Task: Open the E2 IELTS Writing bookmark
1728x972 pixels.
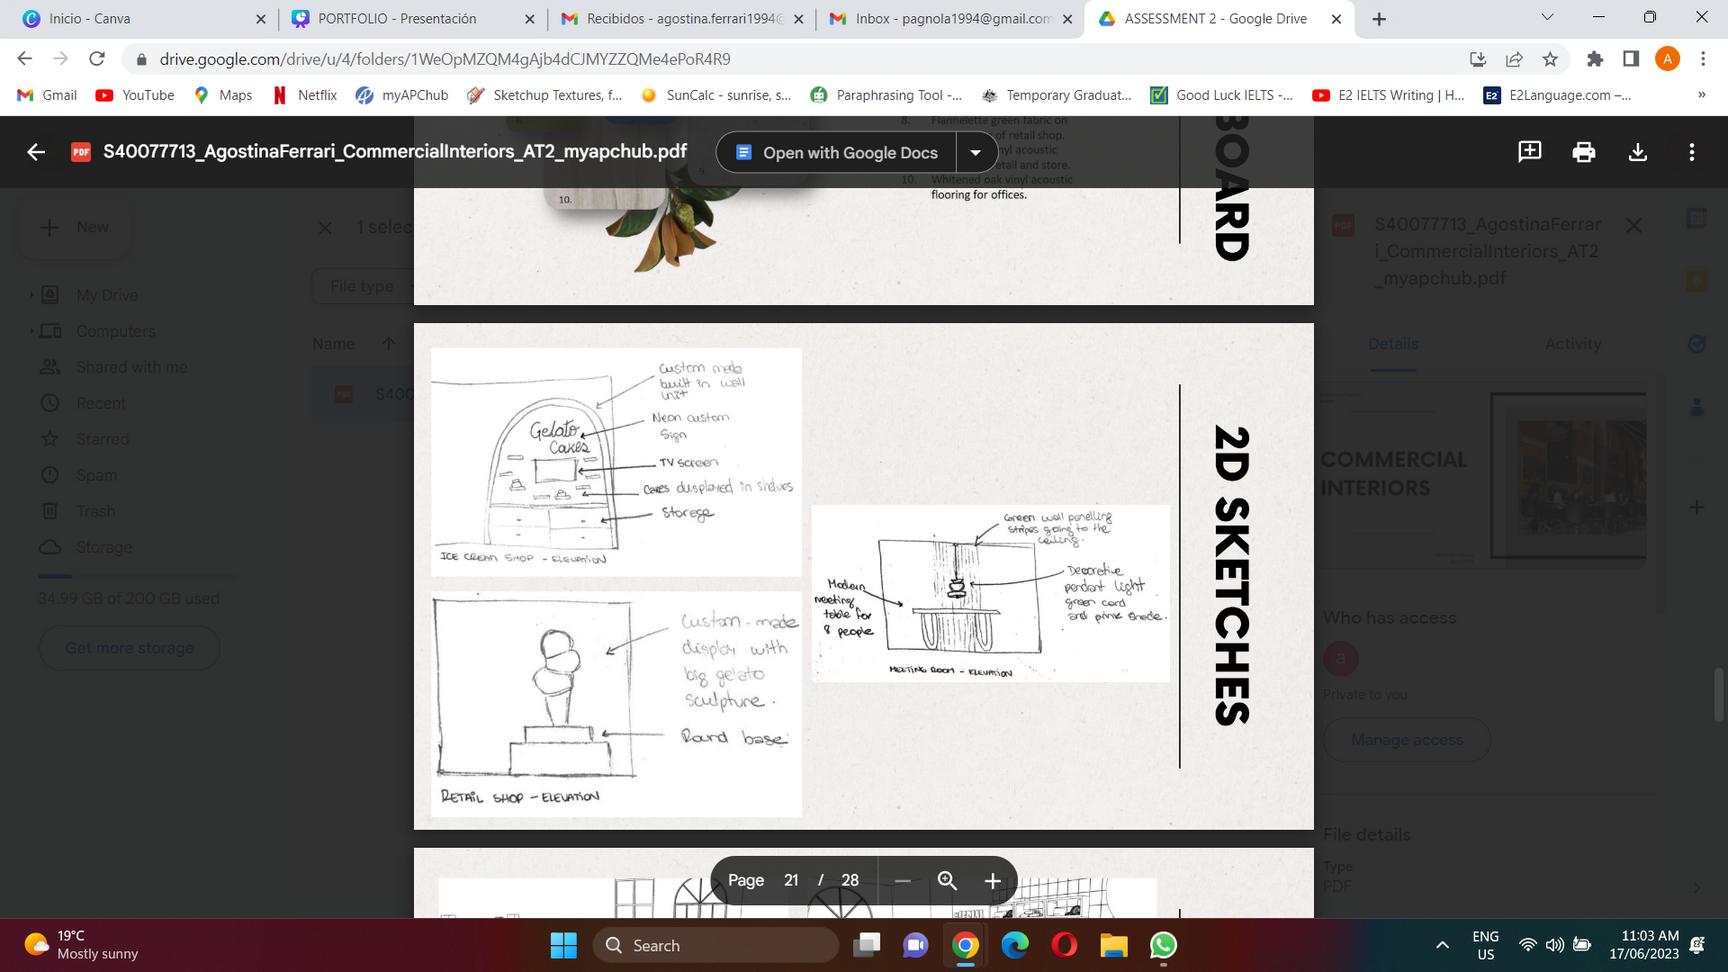Action: (1389, 95)
